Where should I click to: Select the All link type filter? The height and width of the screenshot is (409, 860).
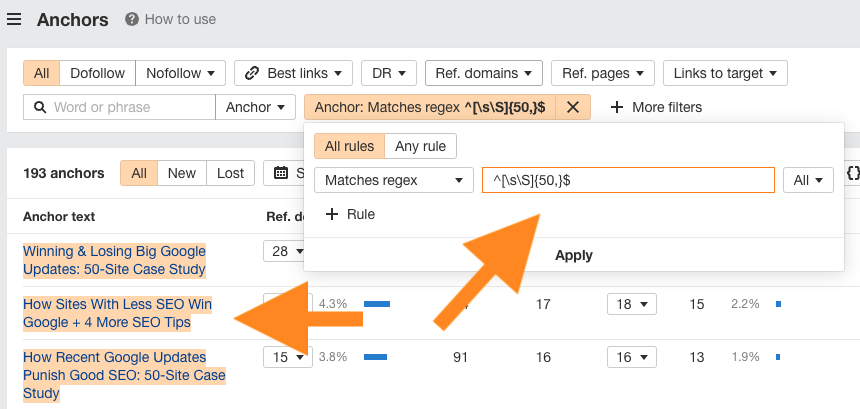(x=41, y=73)
